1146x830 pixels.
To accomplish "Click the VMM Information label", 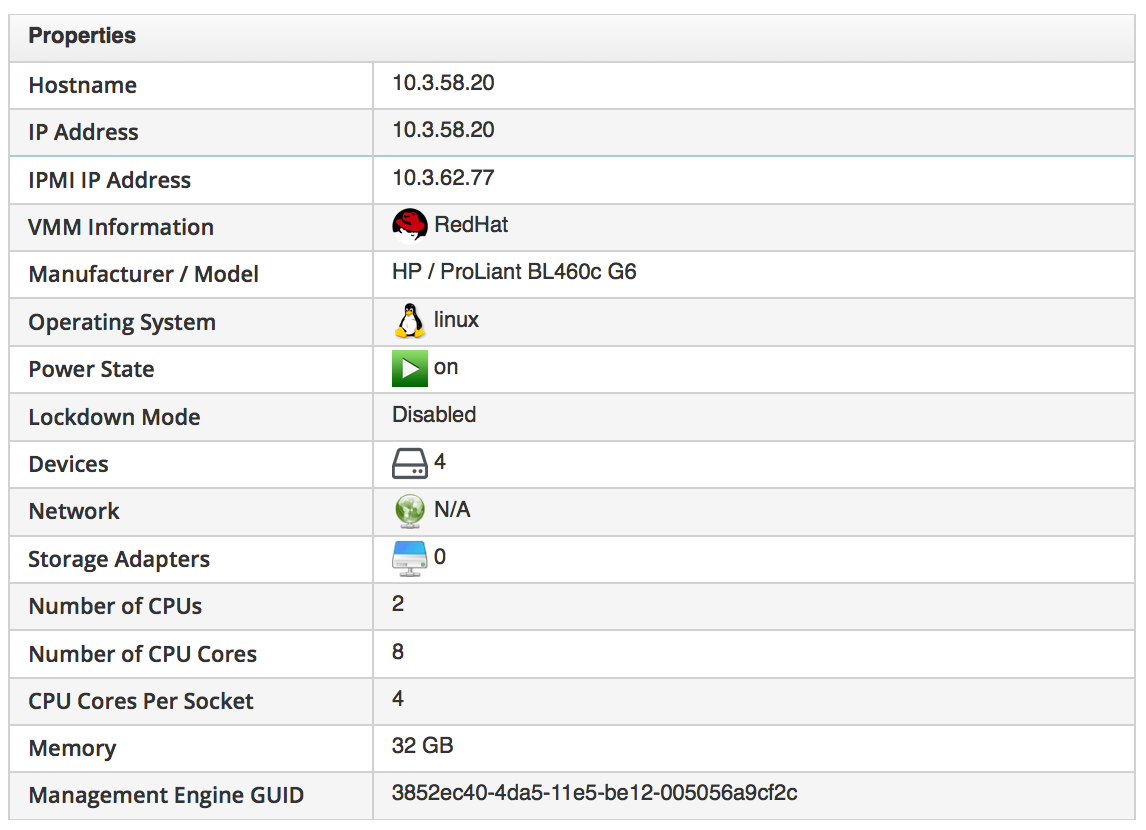I will pyautogui.click(x=121, y=227).
